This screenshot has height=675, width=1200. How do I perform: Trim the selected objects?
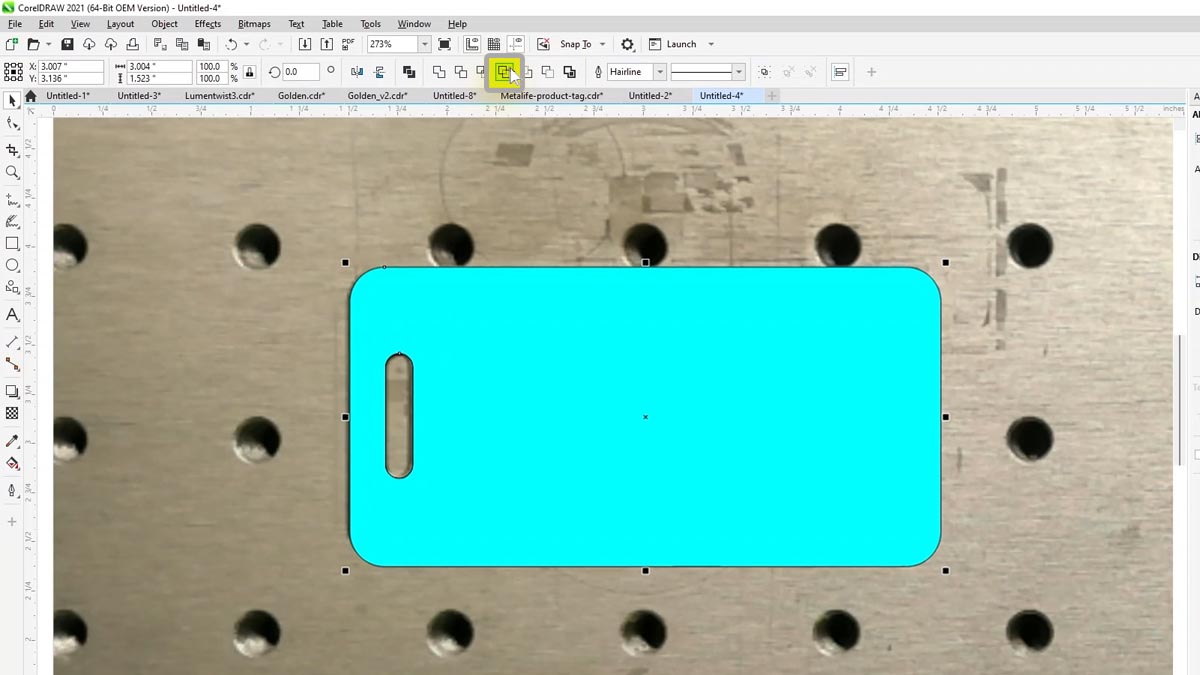point(461,71)
